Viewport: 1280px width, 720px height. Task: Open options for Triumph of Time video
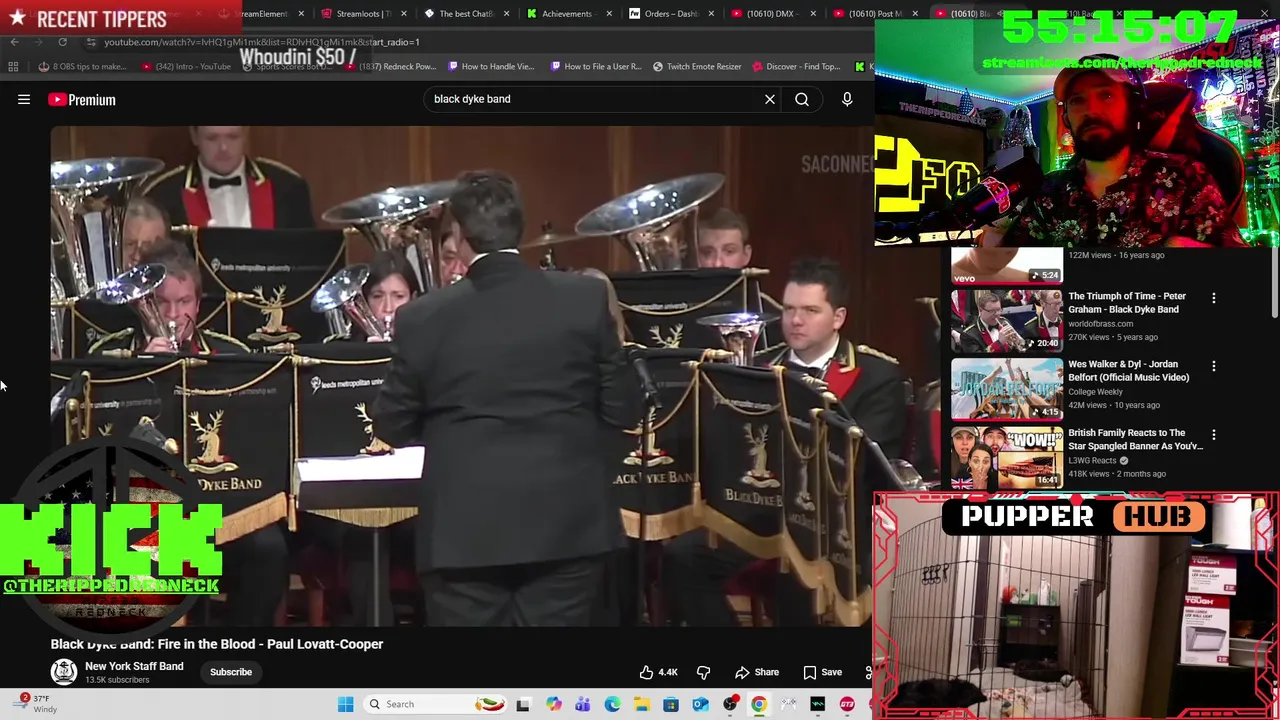coord(1214,298)
